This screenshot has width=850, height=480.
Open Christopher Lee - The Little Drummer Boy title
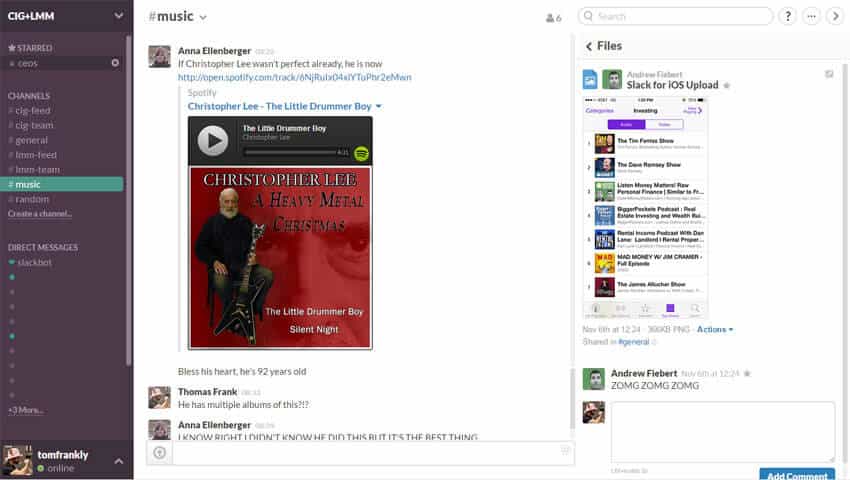[x=279, y=106]
